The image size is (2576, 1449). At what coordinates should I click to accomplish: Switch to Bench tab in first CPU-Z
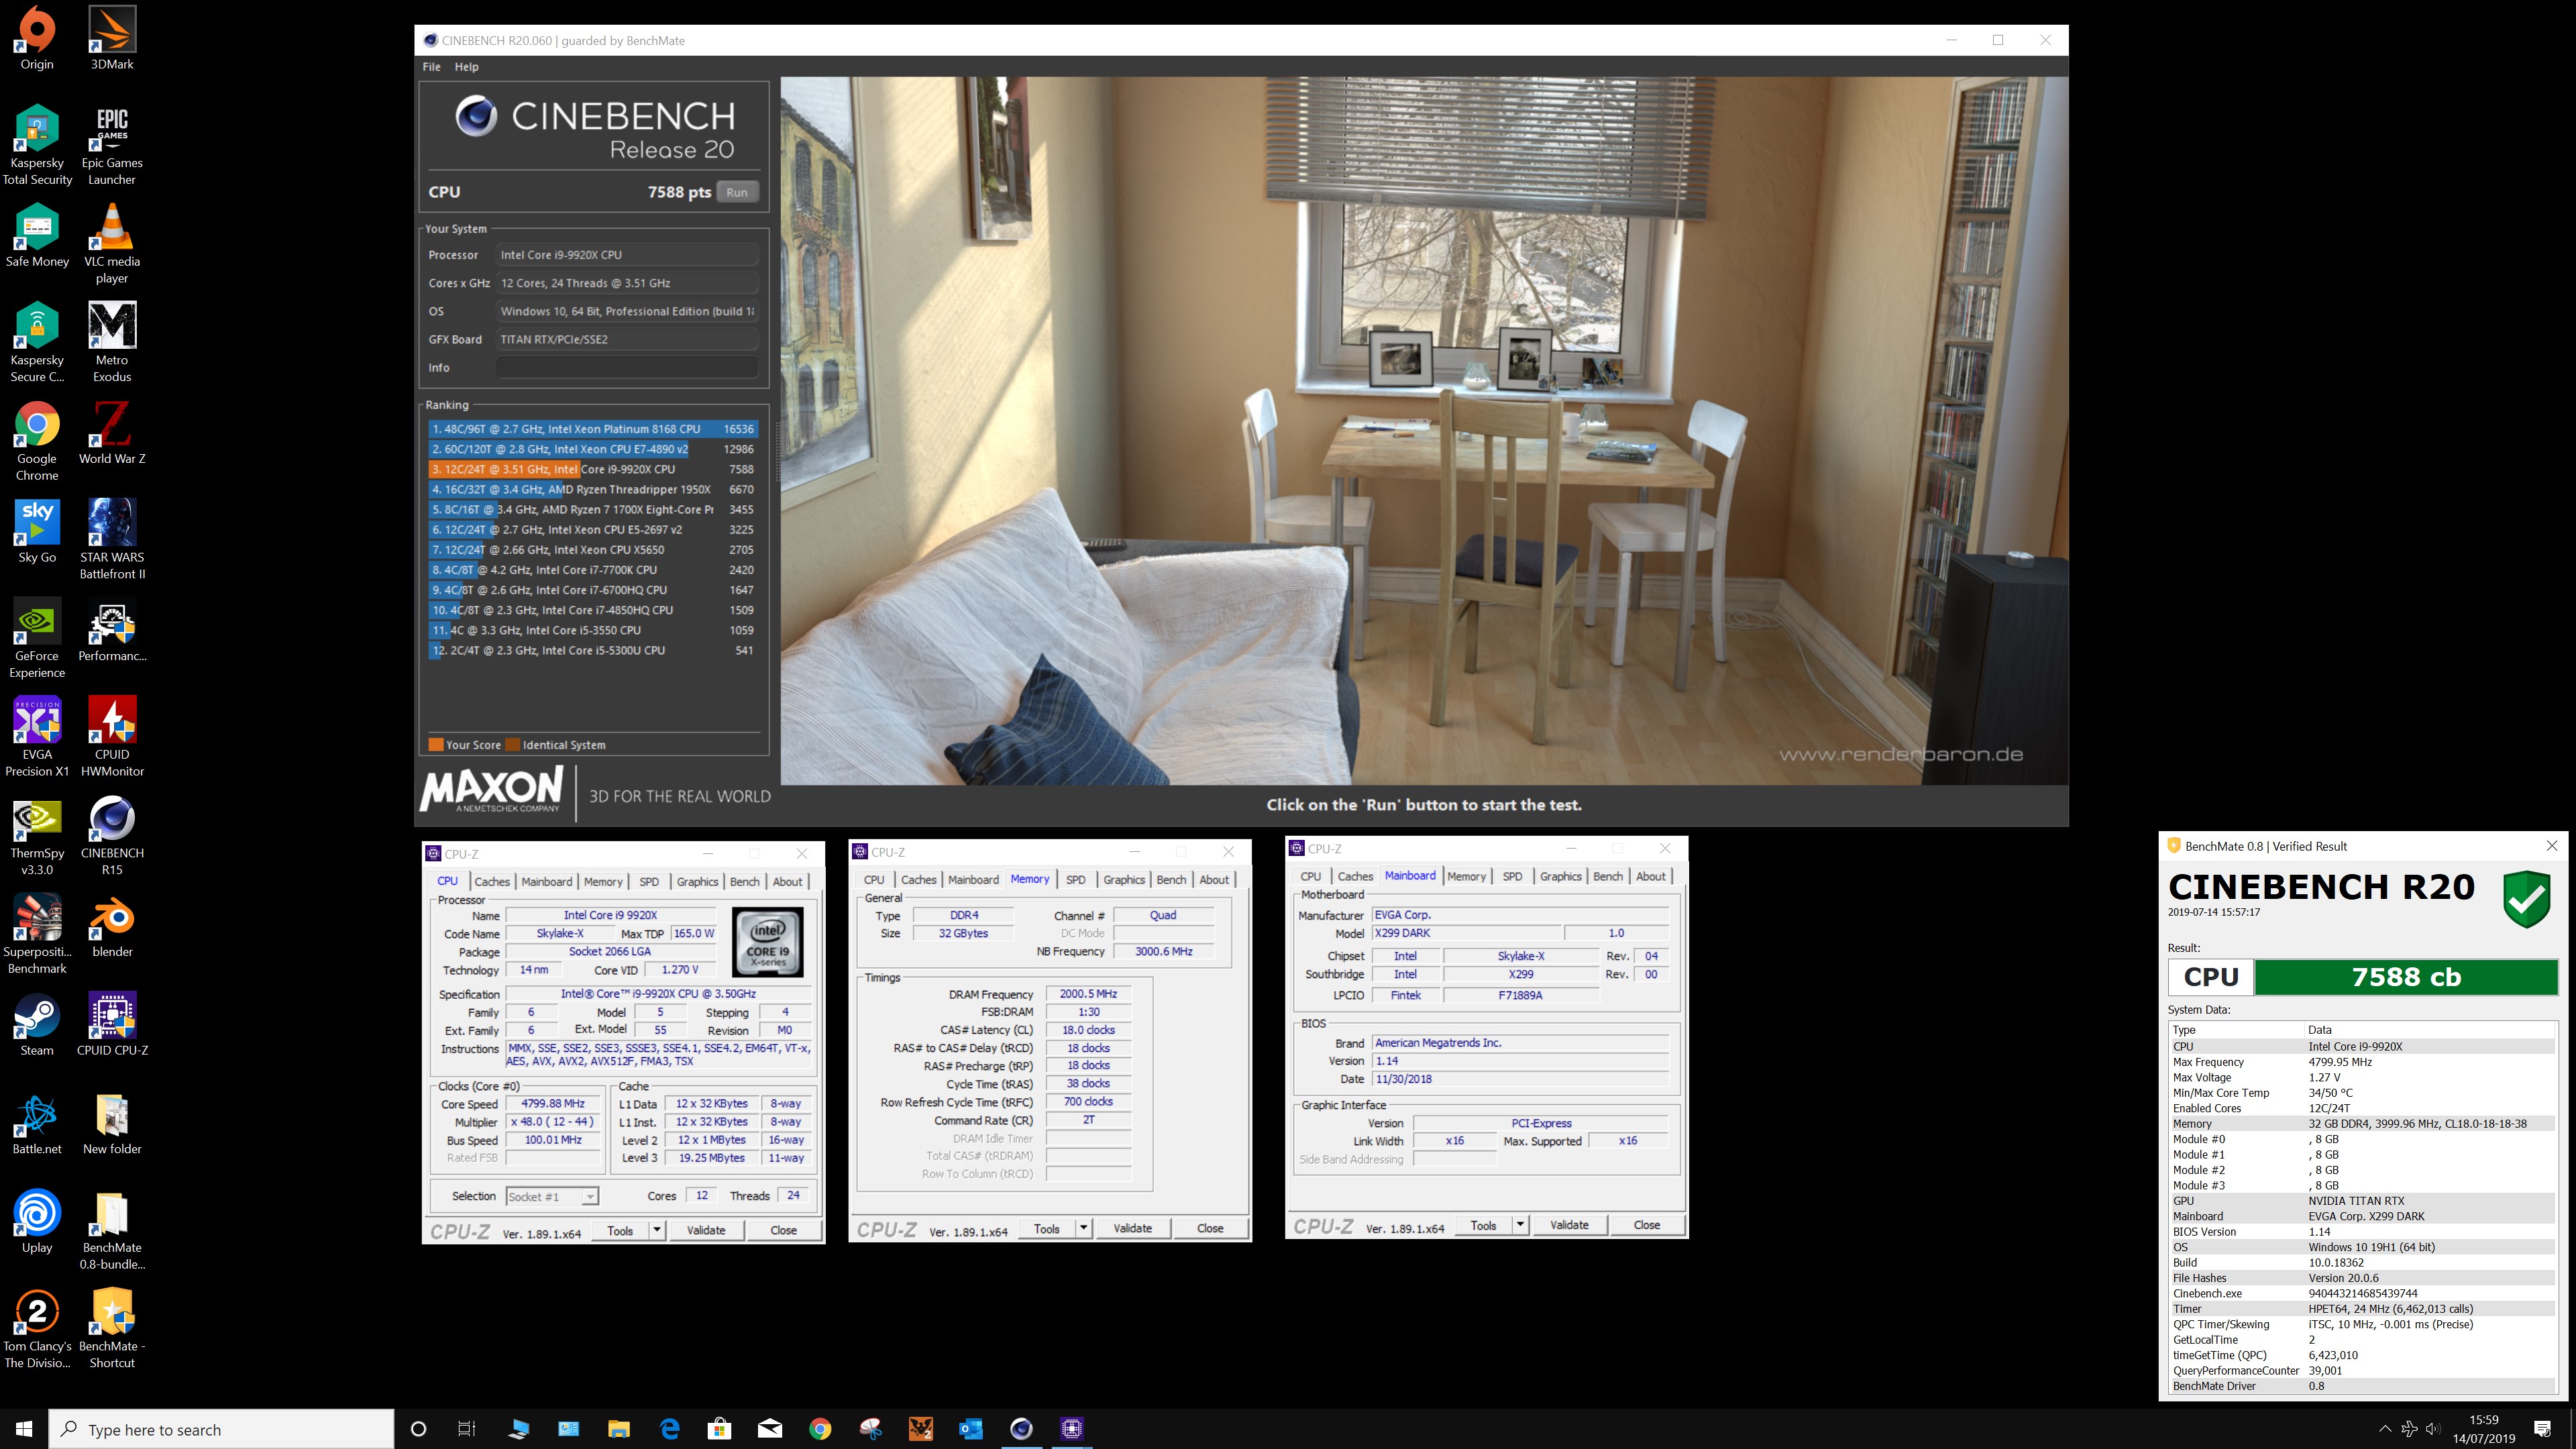(x=744, y=881)
